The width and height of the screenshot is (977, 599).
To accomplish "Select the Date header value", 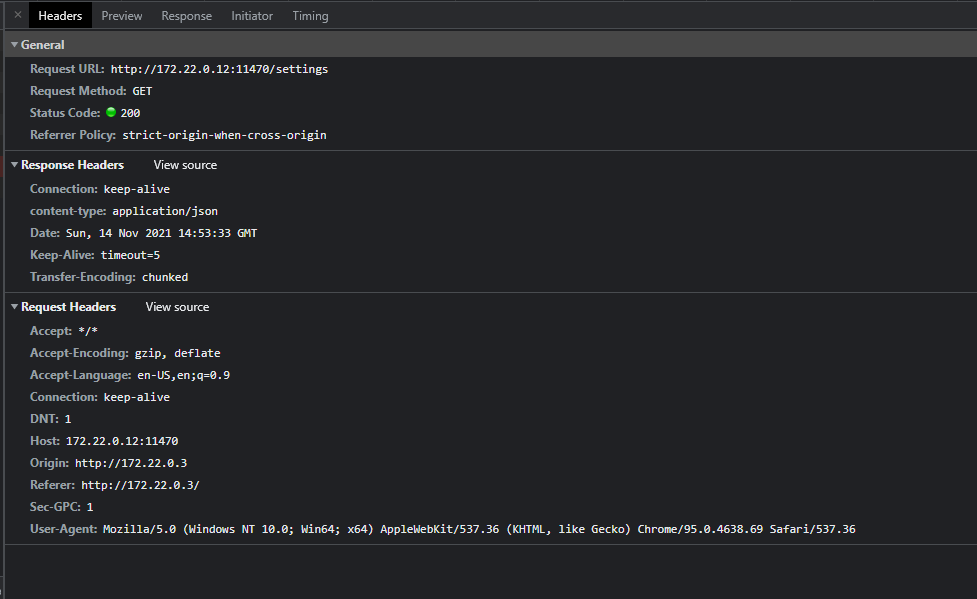I will [161, 233].
